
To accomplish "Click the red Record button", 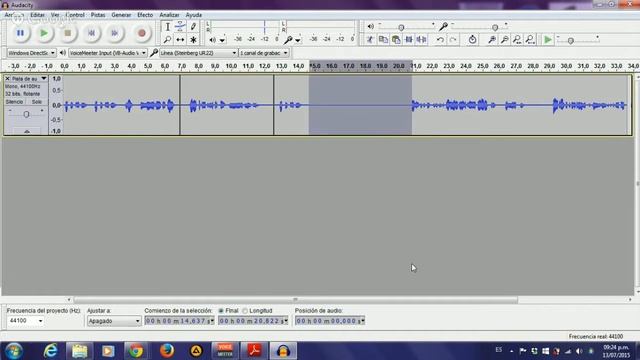I will click(x=142, y=33).
